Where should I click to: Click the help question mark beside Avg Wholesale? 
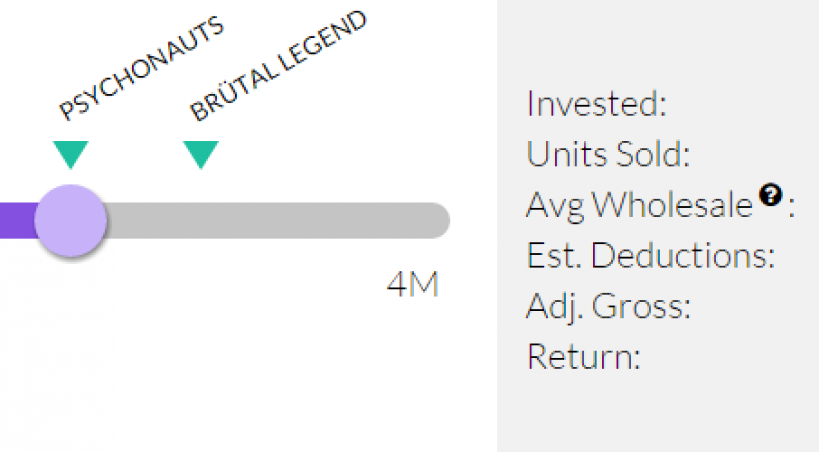[x=769, y=194]
